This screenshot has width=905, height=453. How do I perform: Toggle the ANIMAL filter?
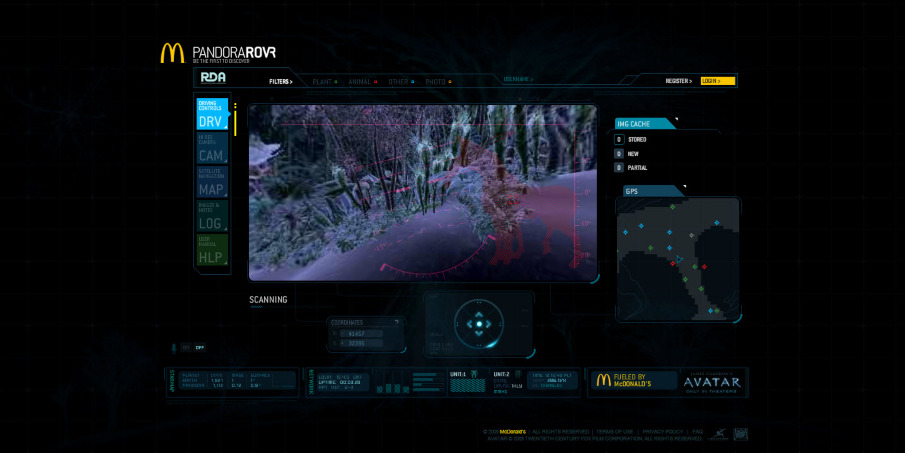click(362, 82)
